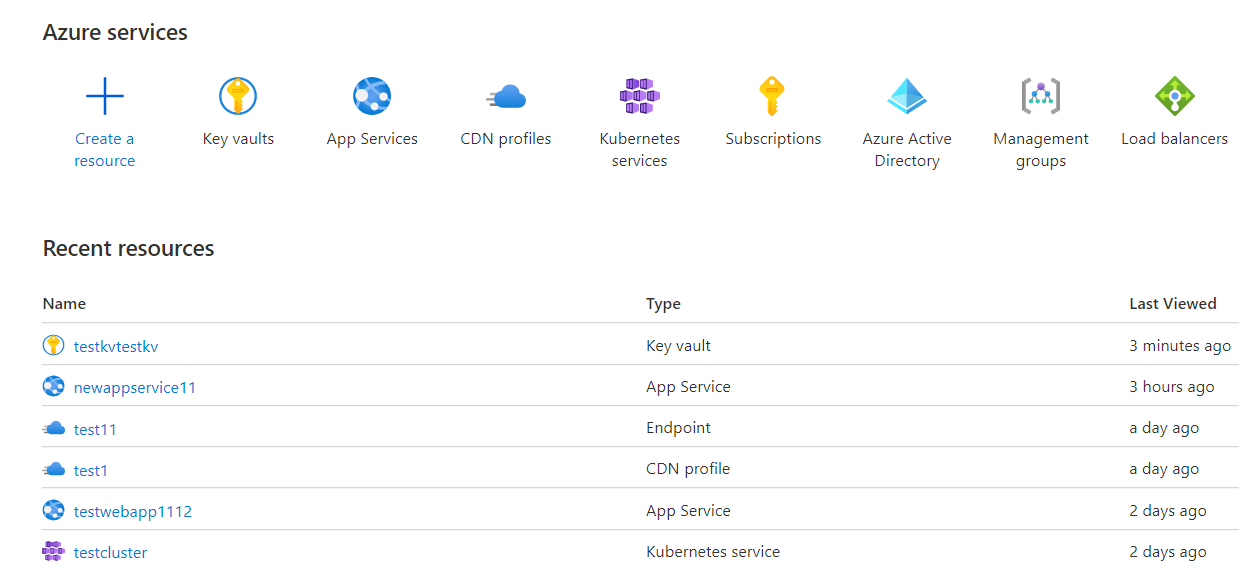The height and width of the screenshot is (570, 1239).
Task: Click the Create a resource plus icon
Action: (104, 97)
